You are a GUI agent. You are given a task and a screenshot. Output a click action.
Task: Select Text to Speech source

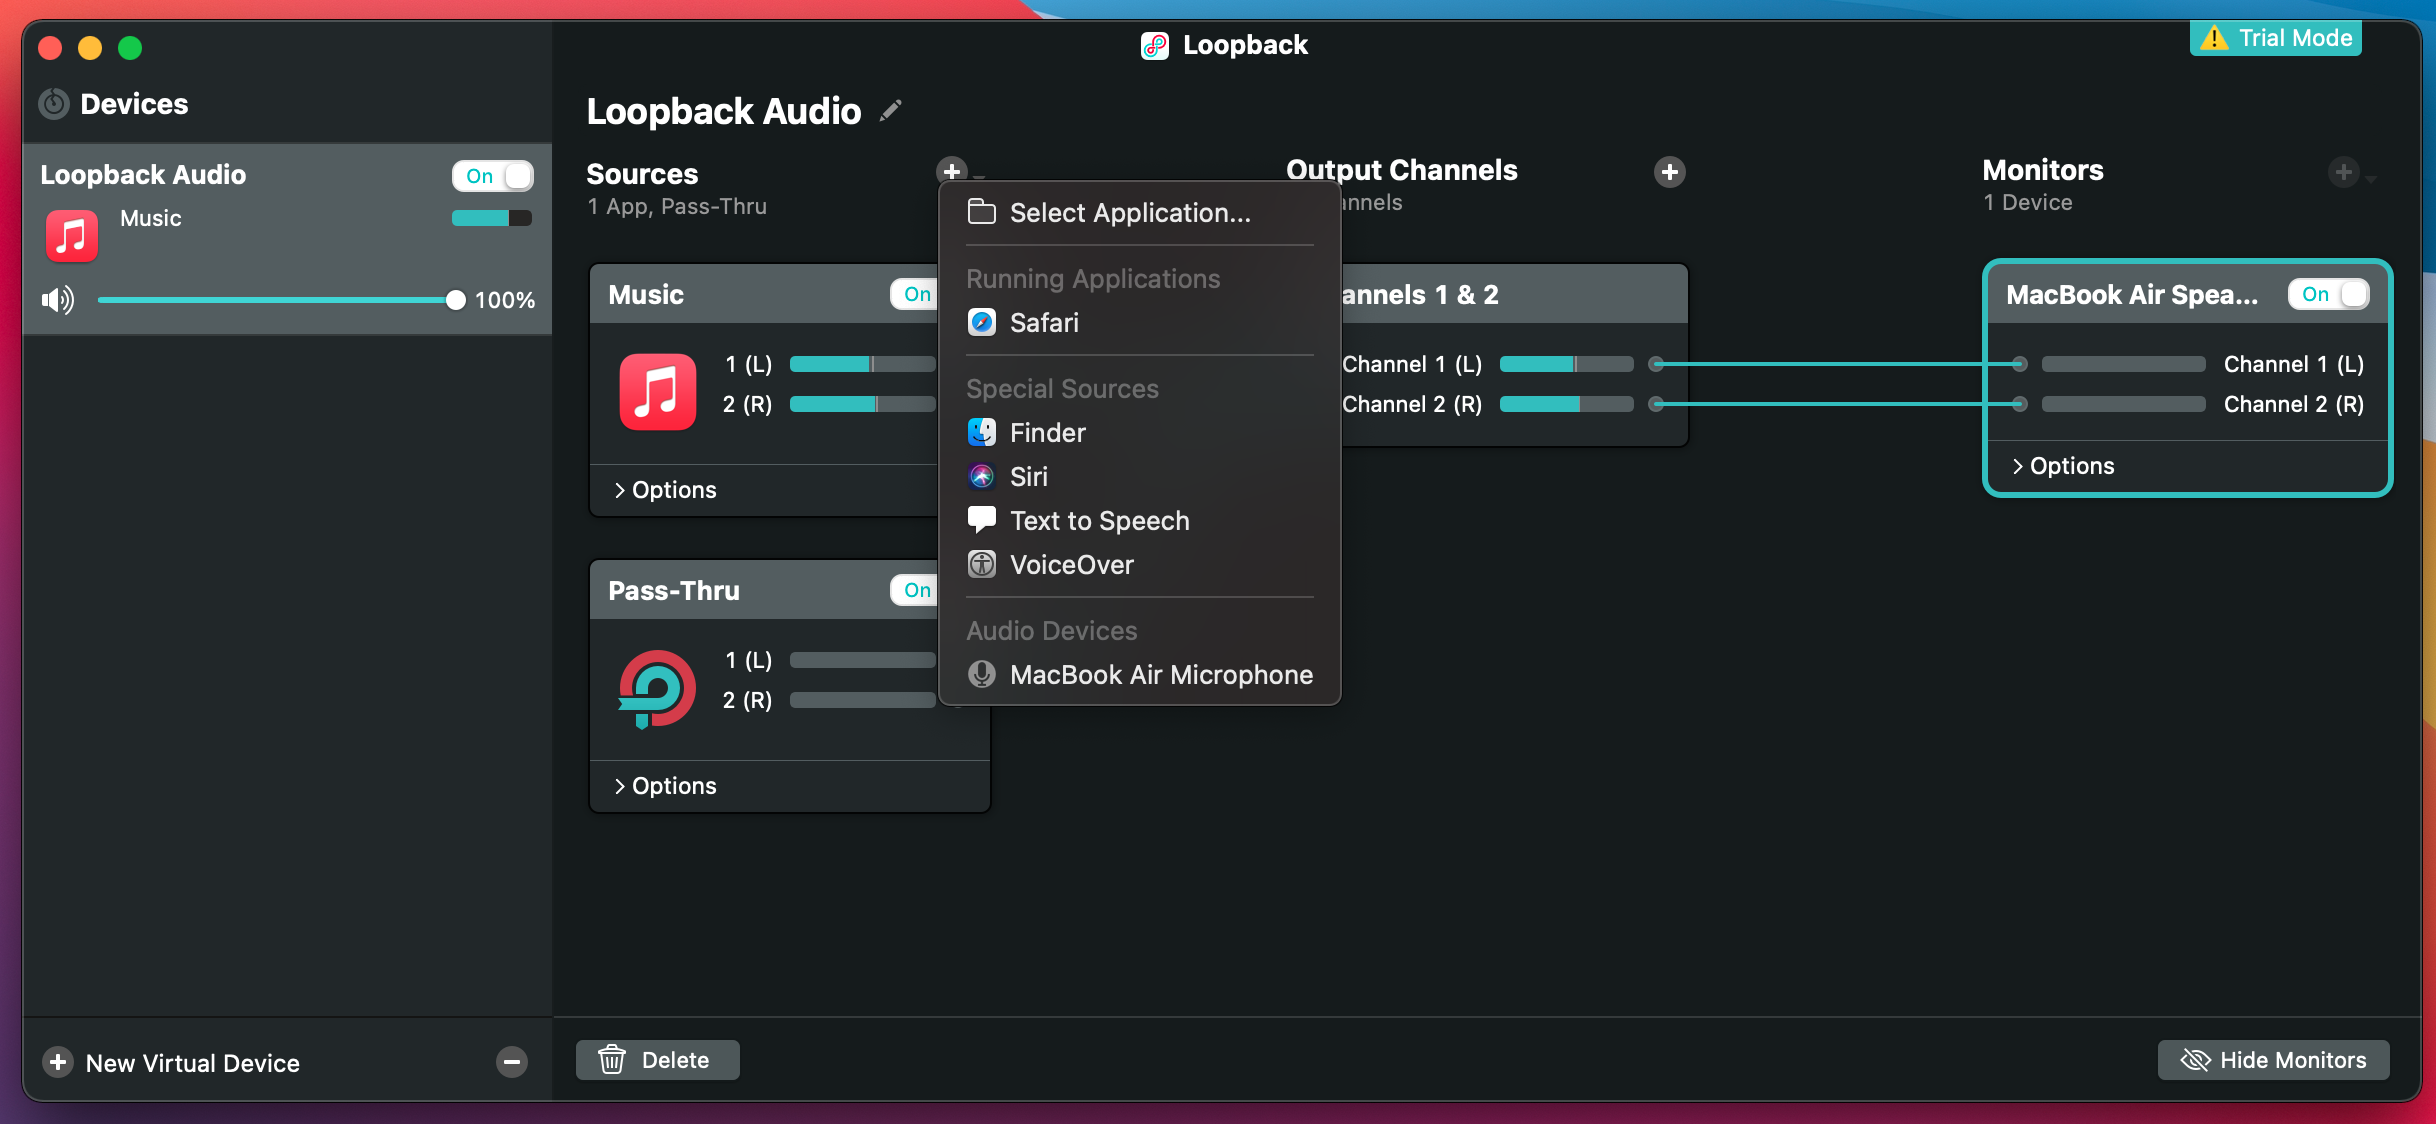pyautogui.click(x=1140, y=520)
